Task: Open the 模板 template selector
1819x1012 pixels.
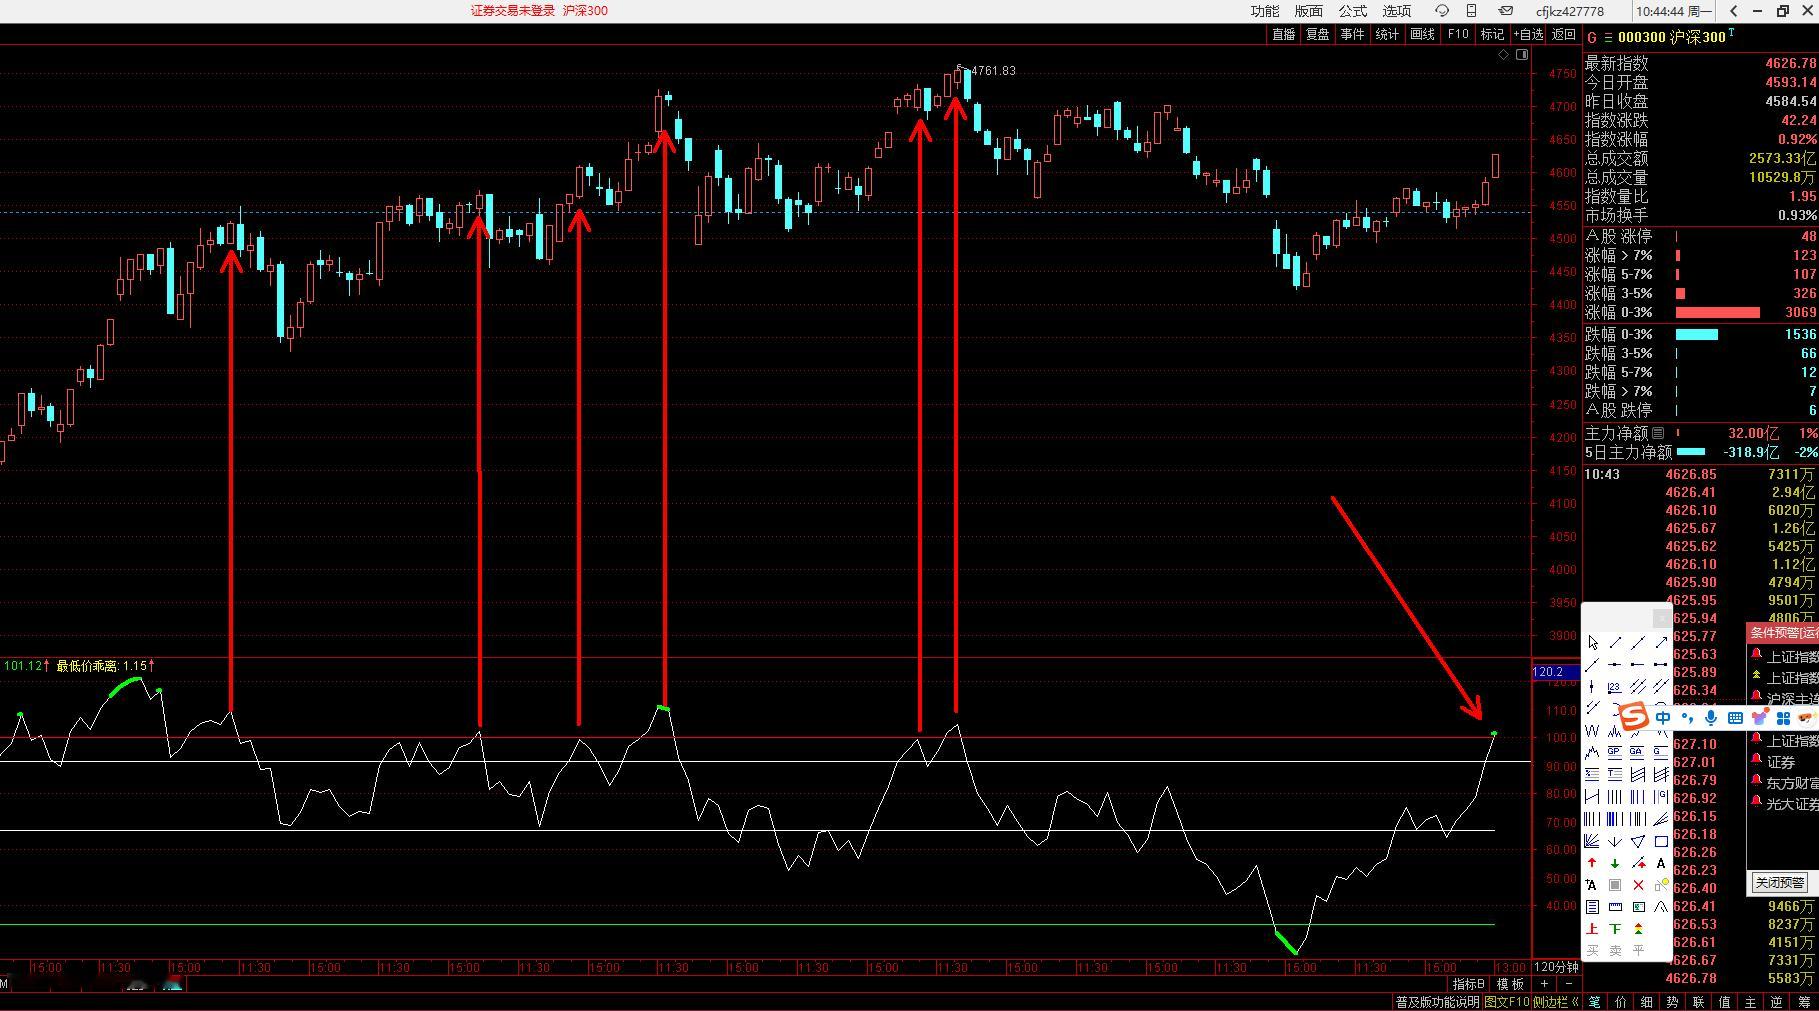Action: click(1510, 984)
